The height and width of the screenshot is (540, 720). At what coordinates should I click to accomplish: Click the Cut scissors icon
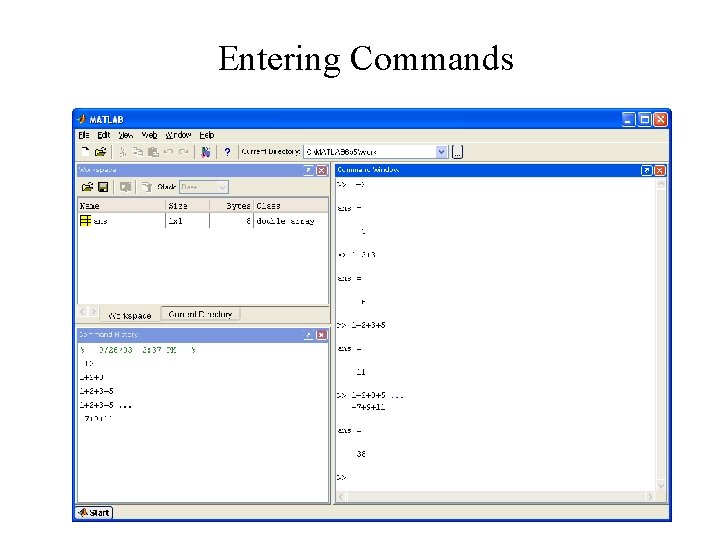123,152
